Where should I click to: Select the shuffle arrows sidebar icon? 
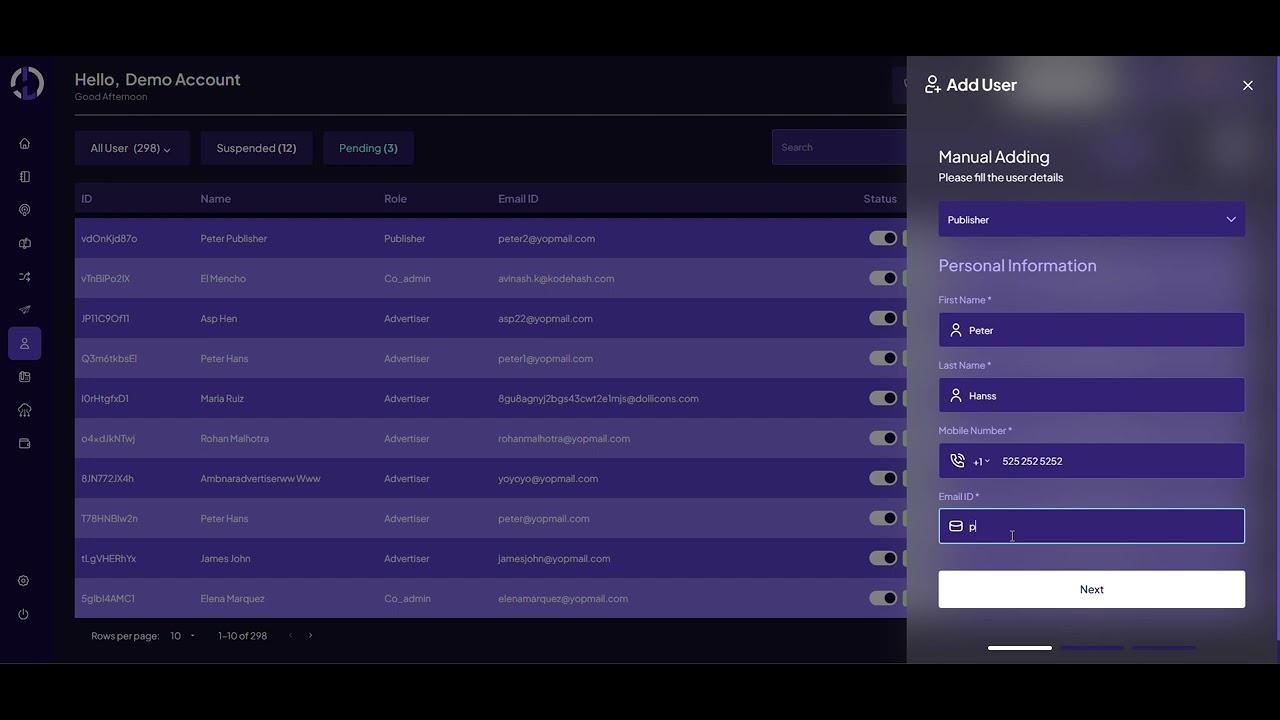(x=25, y=277)
